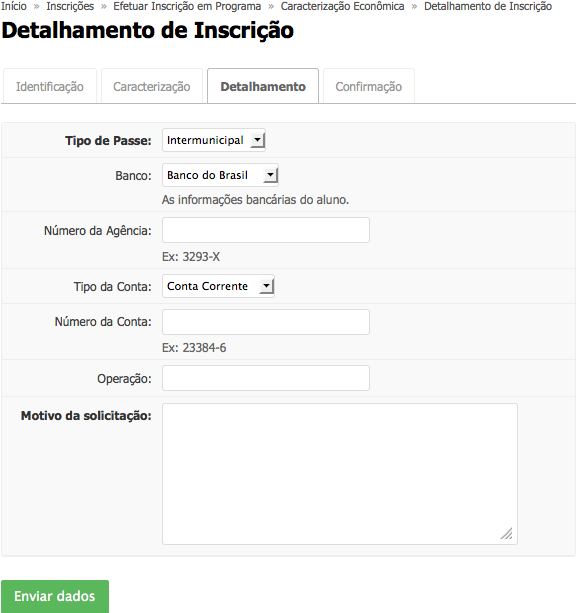This screenshot has height=613, width=578.
Task: Click the 'Número da Conta:' label
Action: click(103, 322)
